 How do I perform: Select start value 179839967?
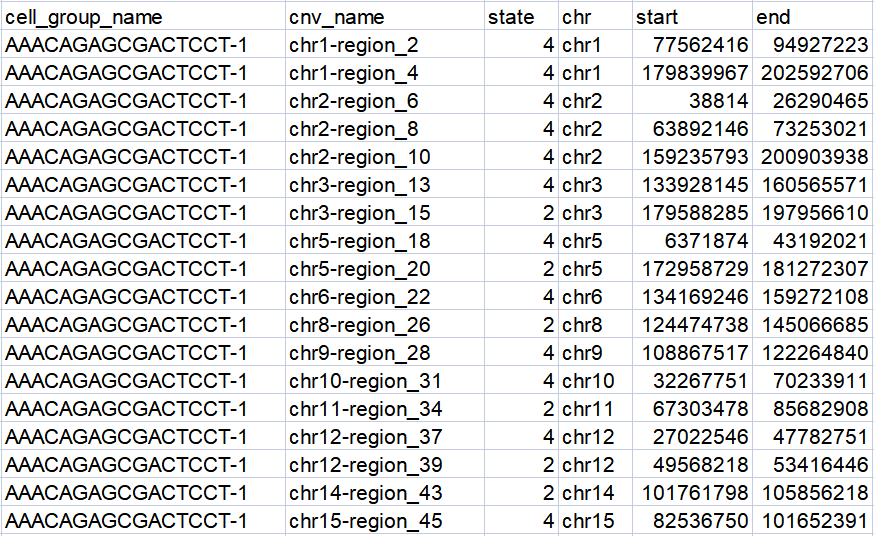(x=692, y=72)
